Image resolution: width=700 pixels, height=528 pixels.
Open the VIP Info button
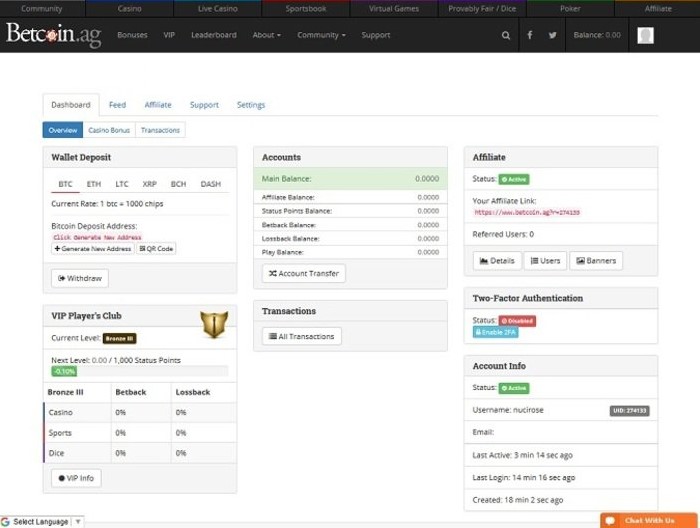click(76, 478)
